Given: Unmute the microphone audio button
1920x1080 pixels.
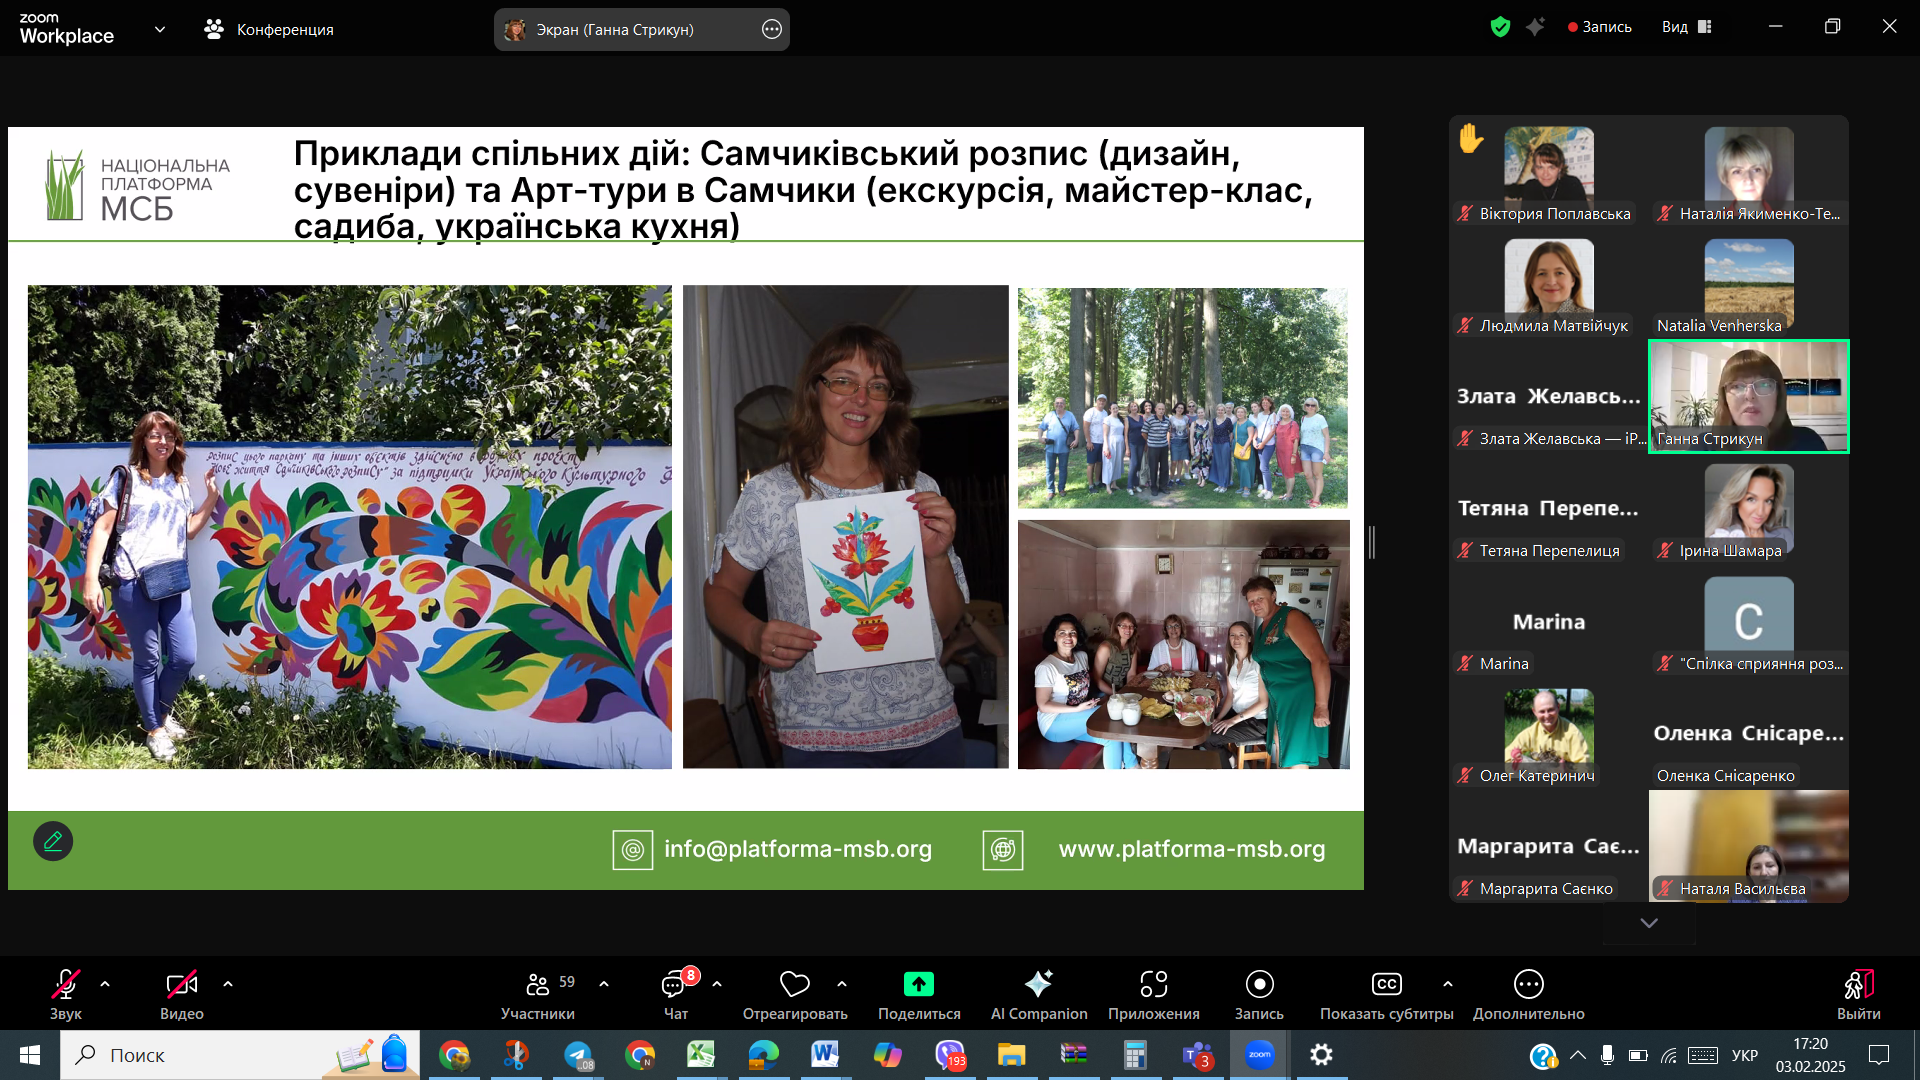Looking at the screenshot, I should 66,985.
